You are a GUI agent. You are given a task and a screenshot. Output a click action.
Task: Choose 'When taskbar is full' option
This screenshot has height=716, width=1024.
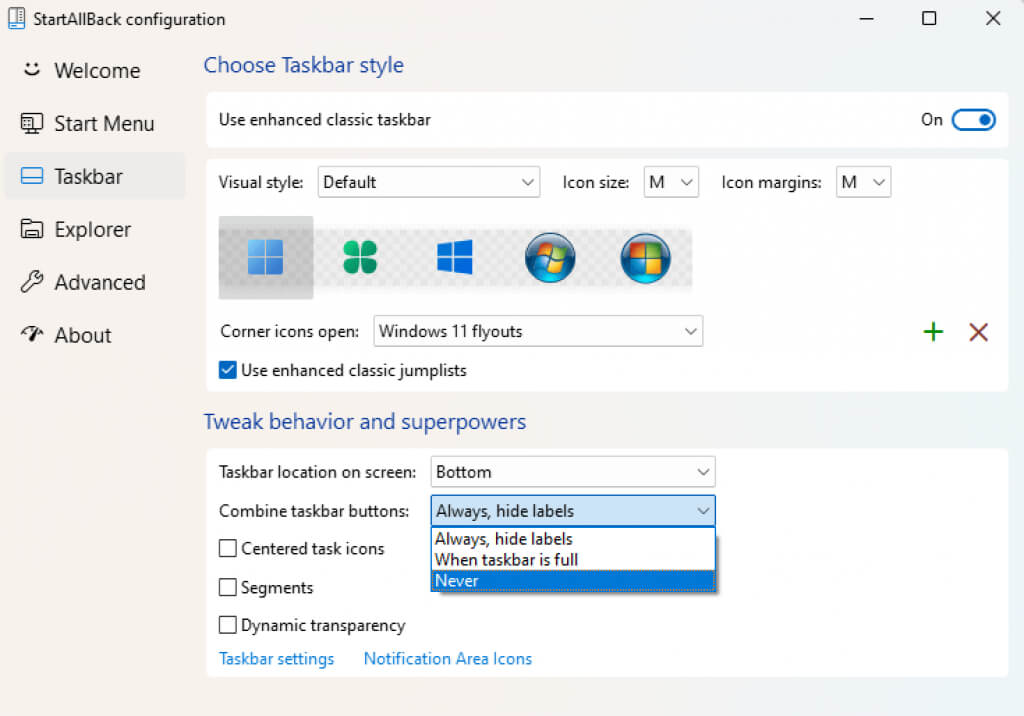[573, 560]
